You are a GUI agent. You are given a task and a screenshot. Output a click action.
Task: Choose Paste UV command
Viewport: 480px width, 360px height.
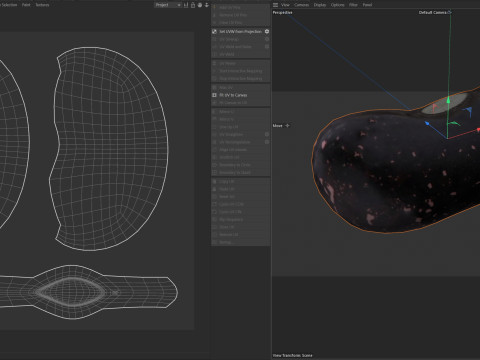coord(240,189)
